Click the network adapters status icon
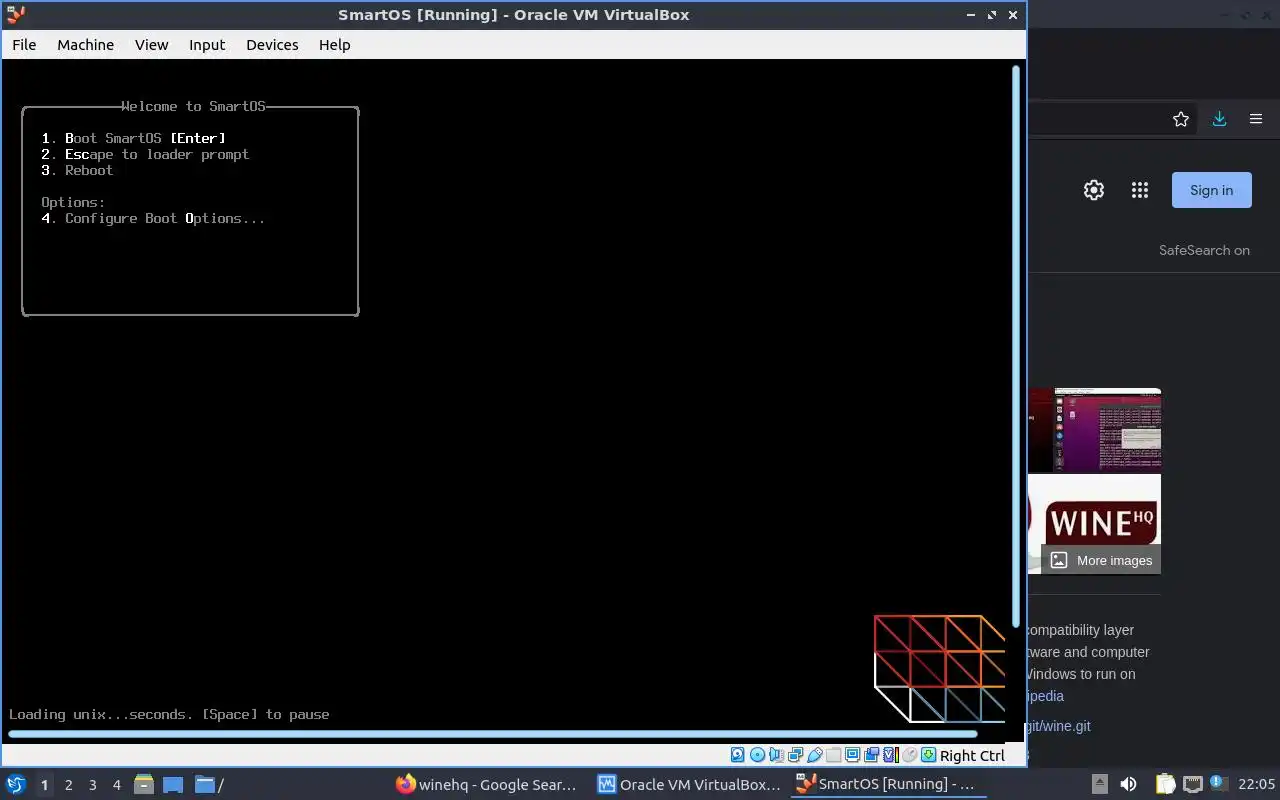 (x=795, y=755)
